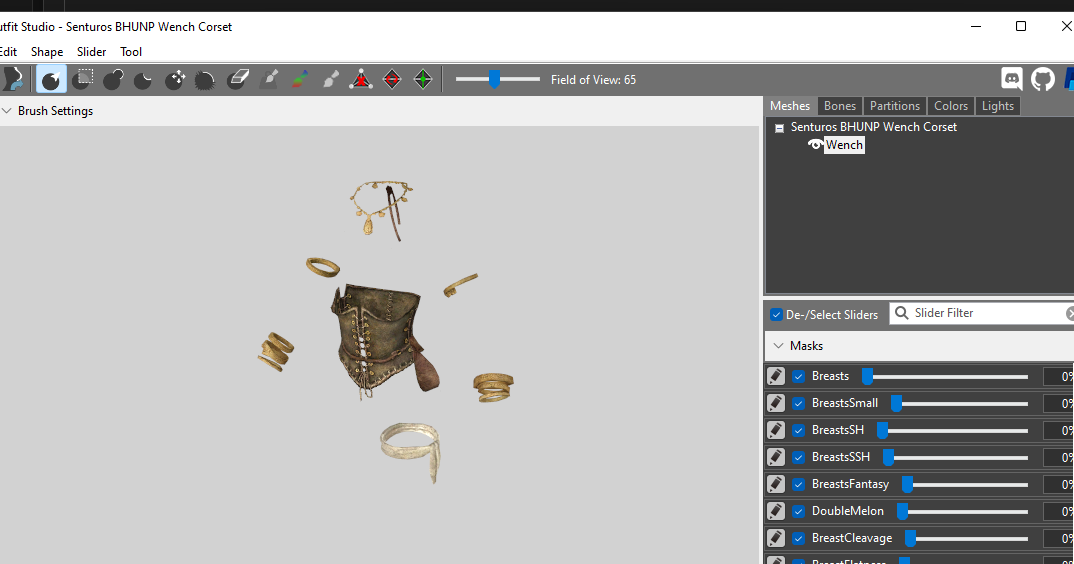The image size is (1074, 564).
Task: Click the Breasts slider track
Action: (945, 376)
